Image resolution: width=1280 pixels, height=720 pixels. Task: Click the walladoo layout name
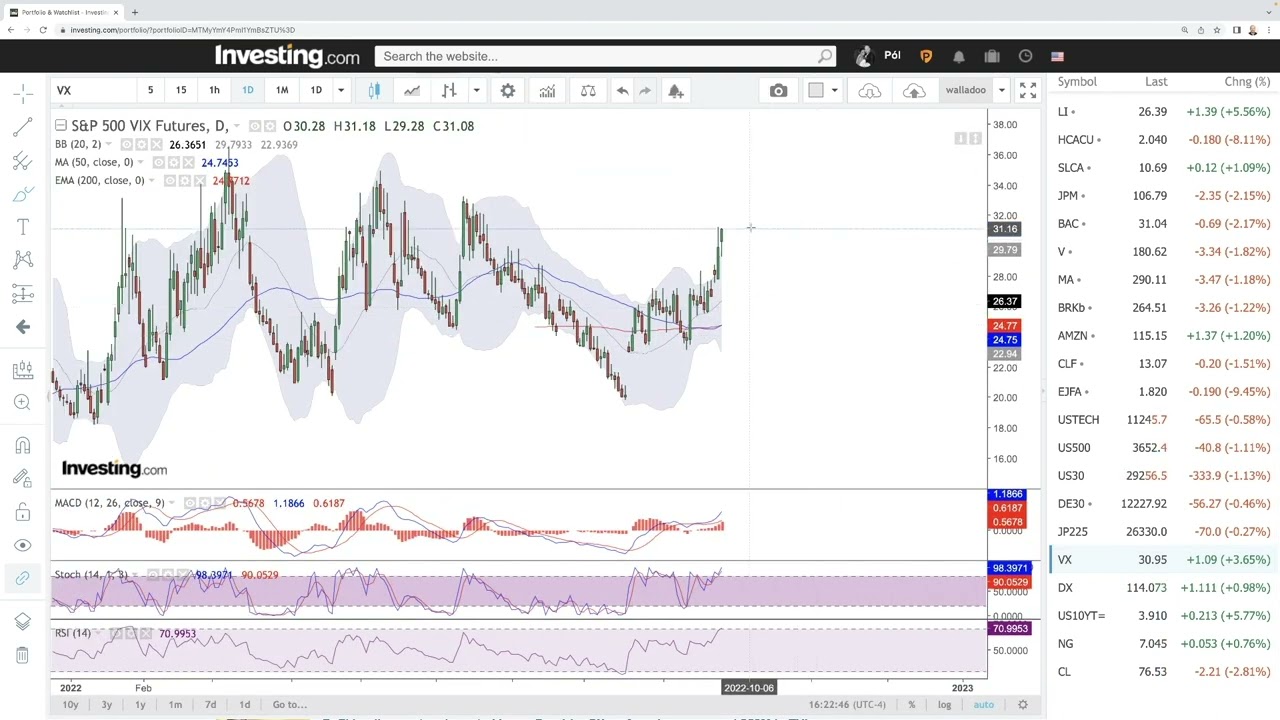tap(966, 90)
